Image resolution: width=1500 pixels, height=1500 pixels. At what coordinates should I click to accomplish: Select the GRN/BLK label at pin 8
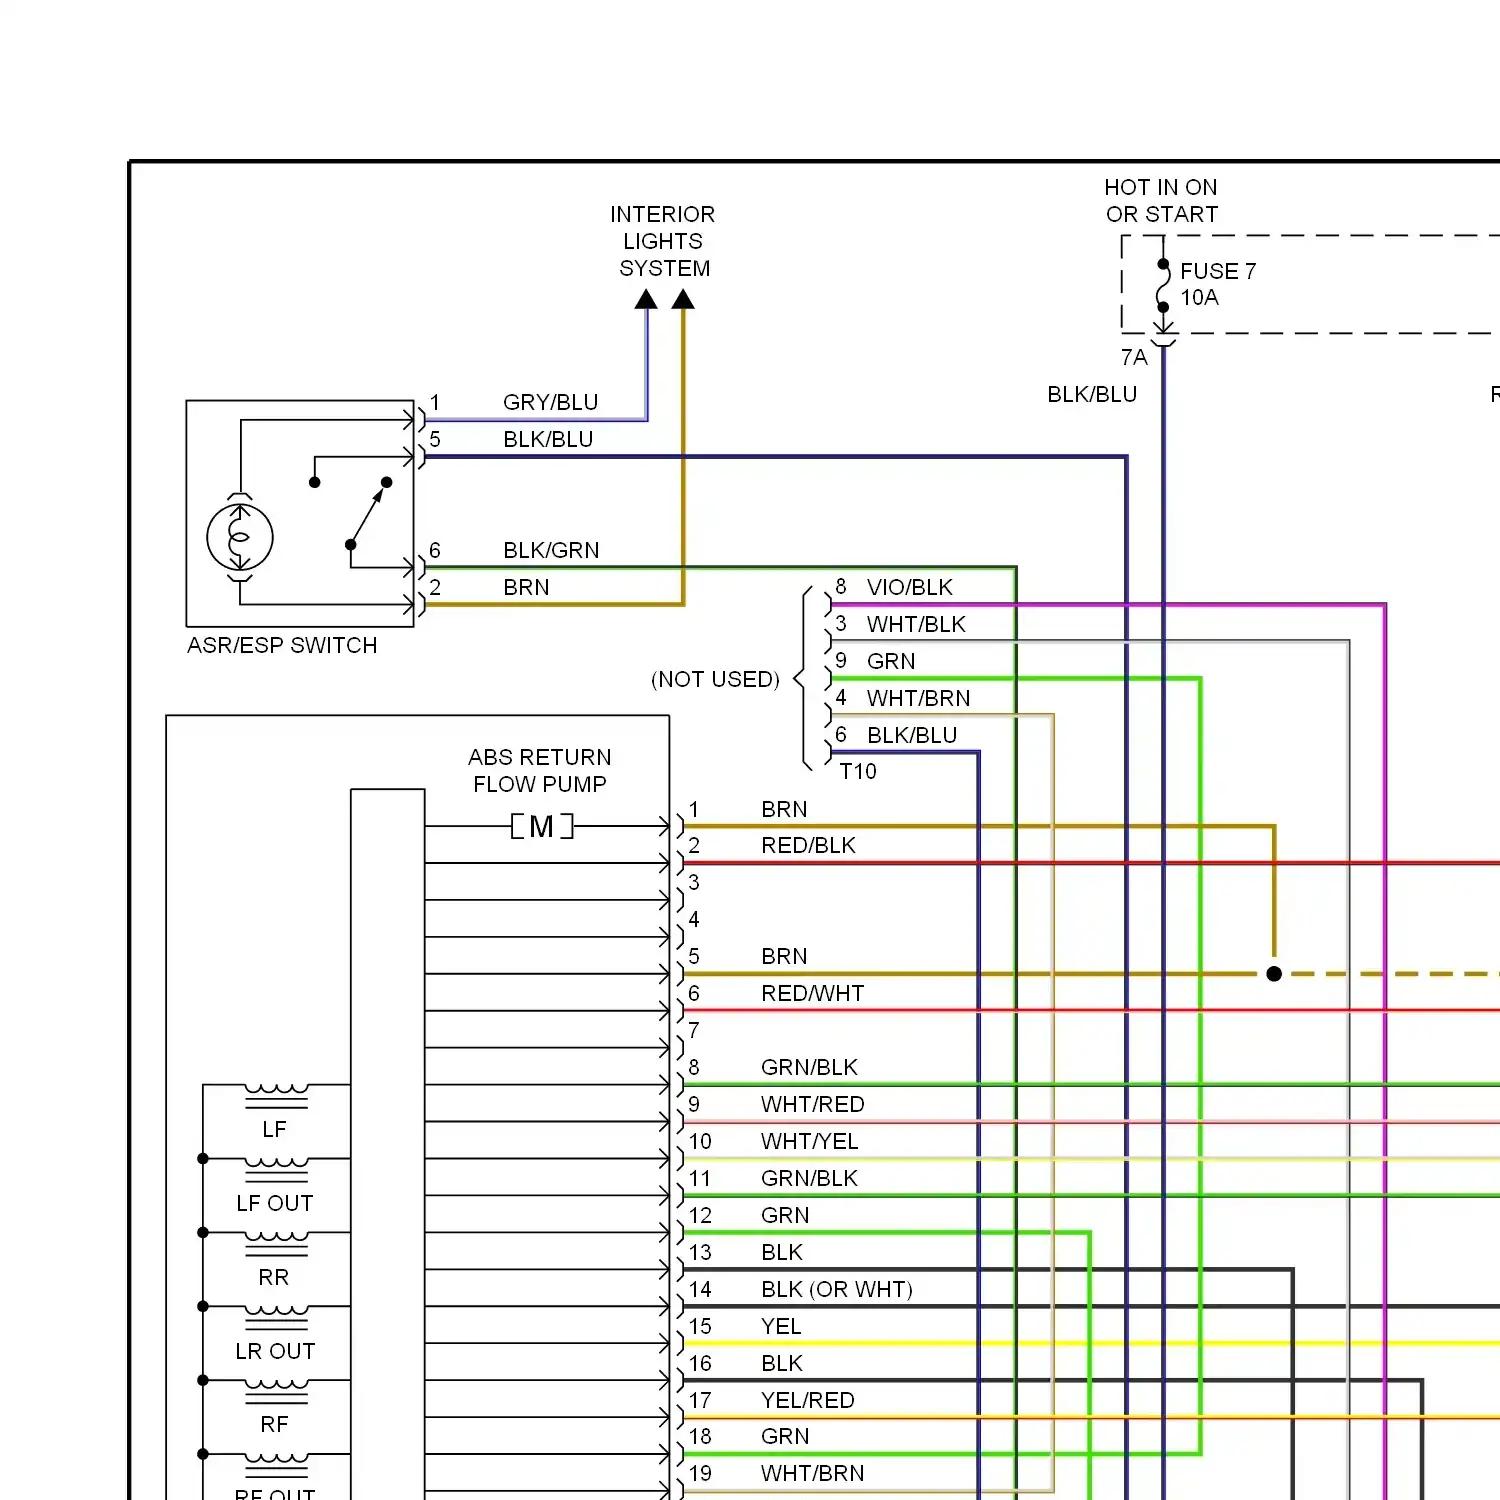tap(809, 1067)
